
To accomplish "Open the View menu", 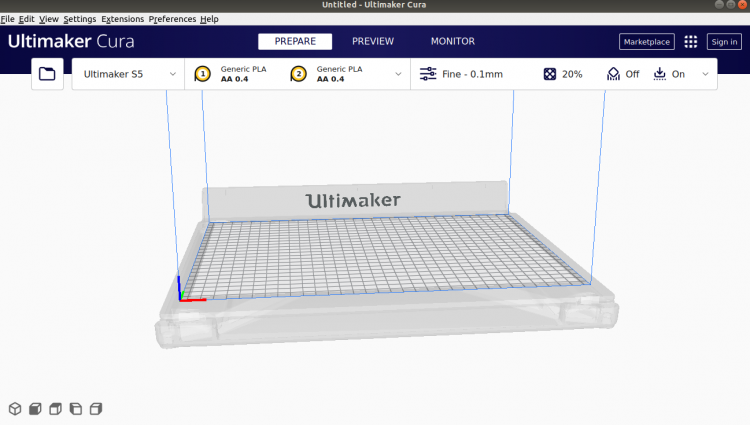I will coord(49,19).
